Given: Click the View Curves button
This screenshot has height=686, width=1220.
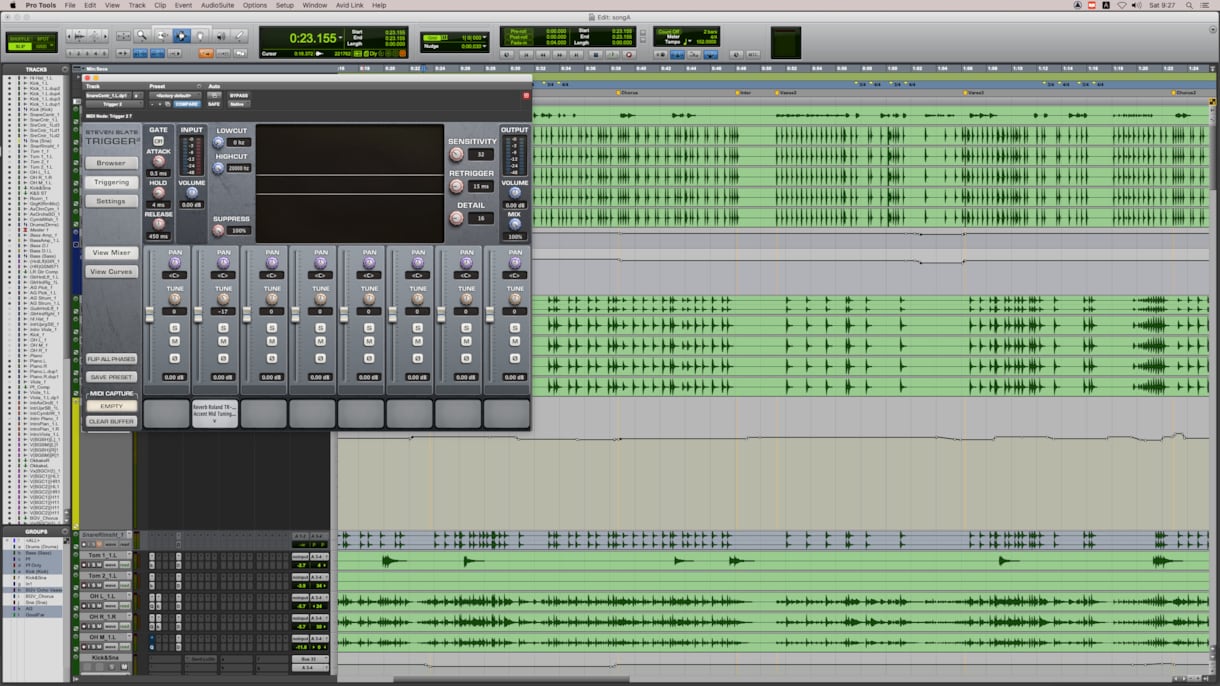Looking at the screenshot, I should click(111, 272).
